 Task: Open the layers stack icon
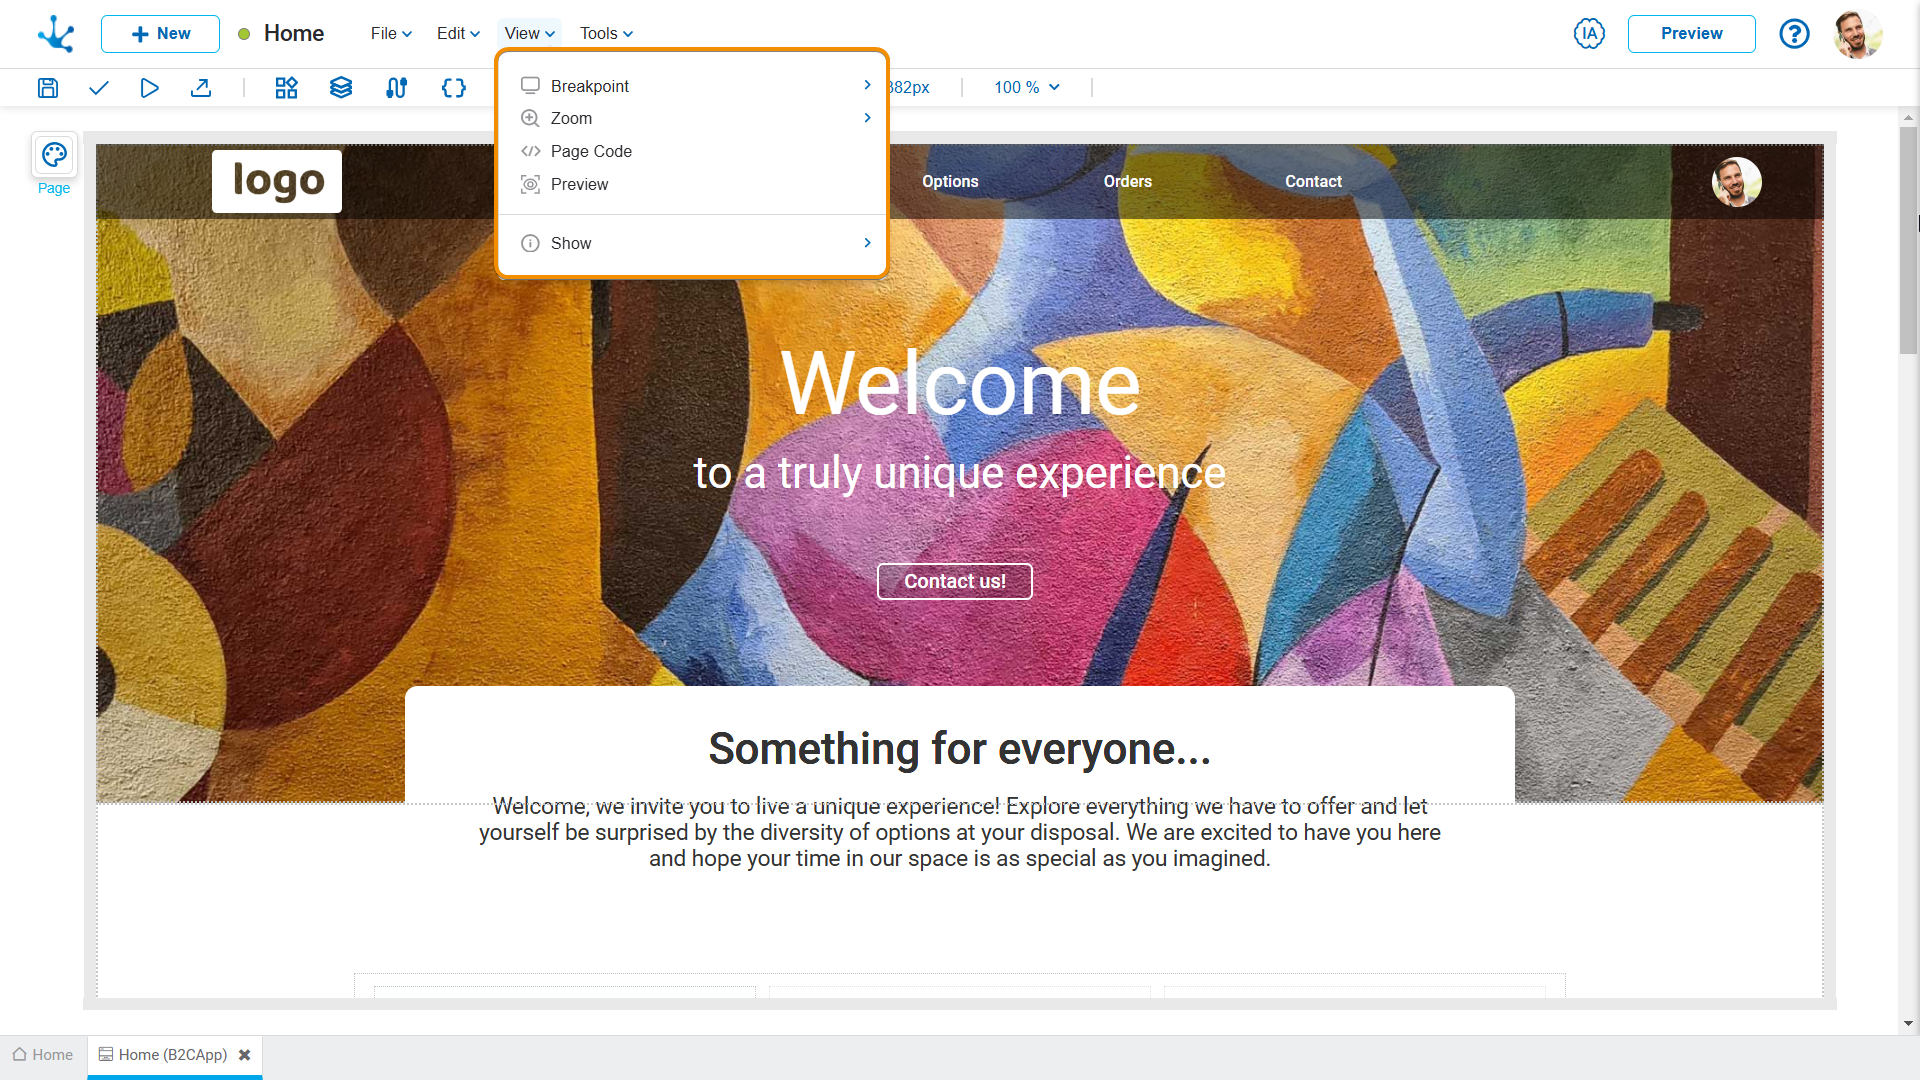(x=341, y=88)
